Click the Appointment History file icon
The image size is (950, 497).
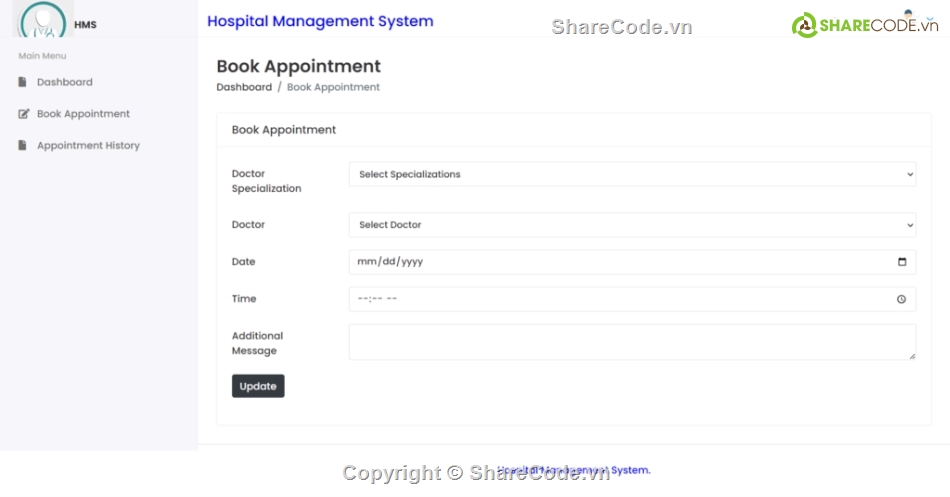[x=22, y=145]
